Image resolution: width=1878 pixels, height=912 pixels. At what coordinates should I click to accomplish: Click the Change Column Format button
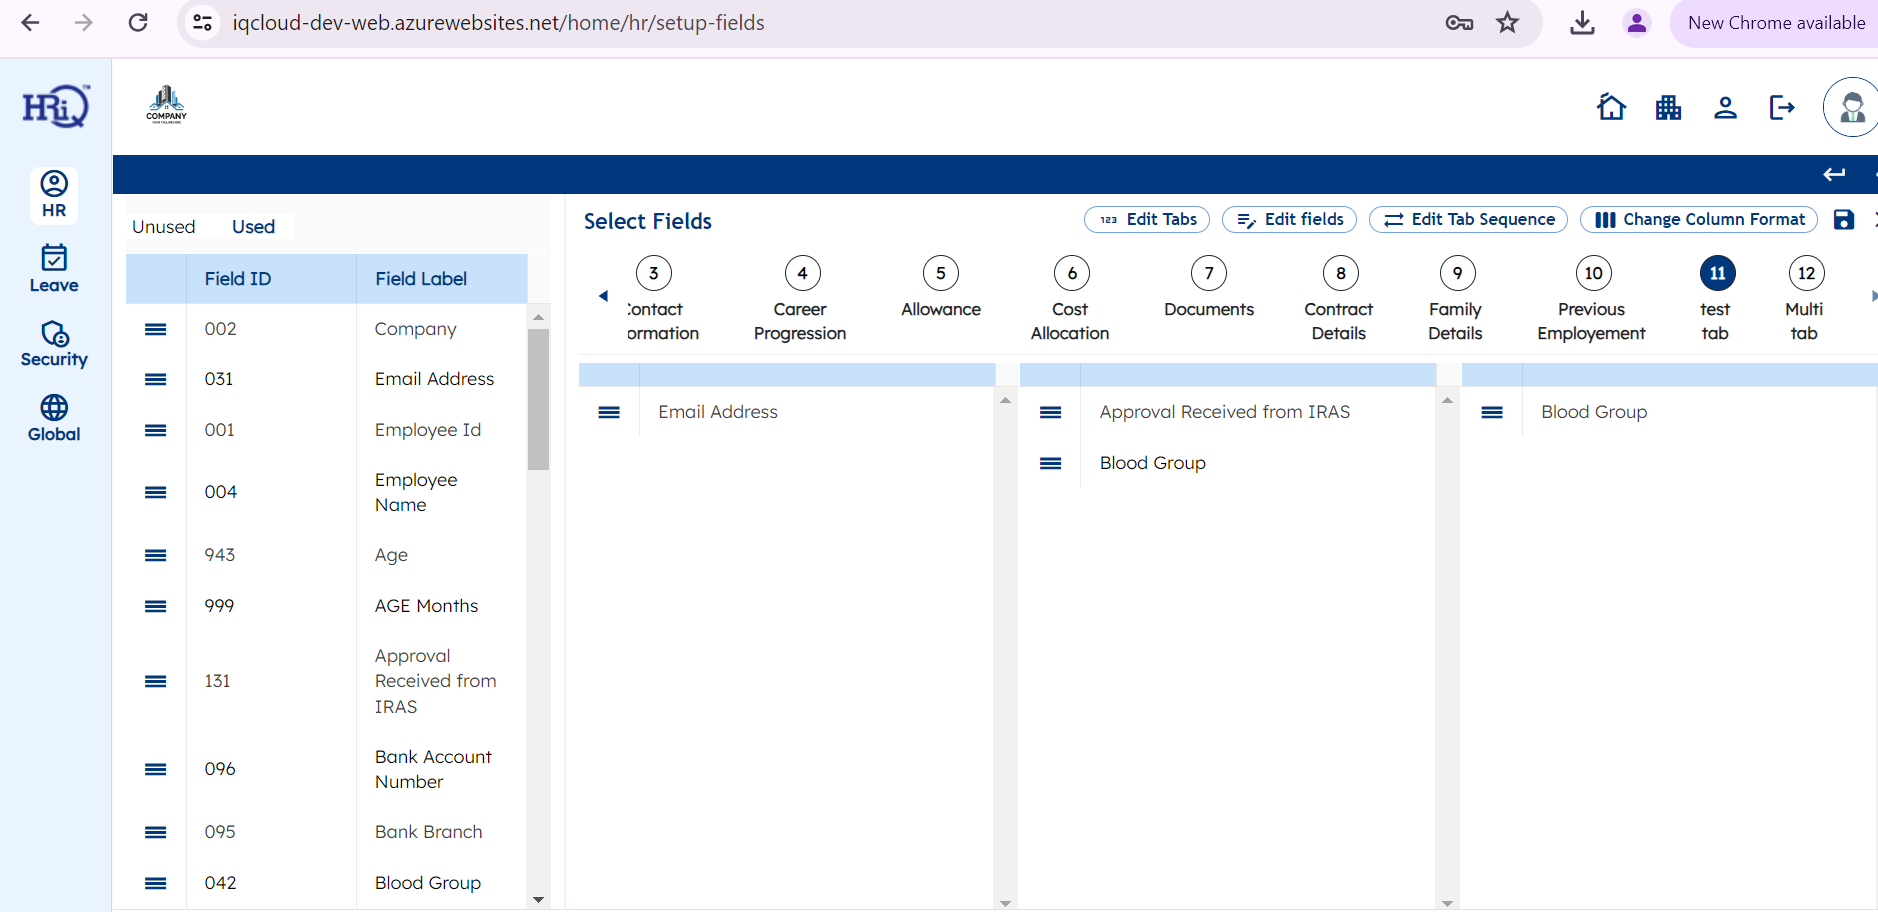[x=1698, y=219]
